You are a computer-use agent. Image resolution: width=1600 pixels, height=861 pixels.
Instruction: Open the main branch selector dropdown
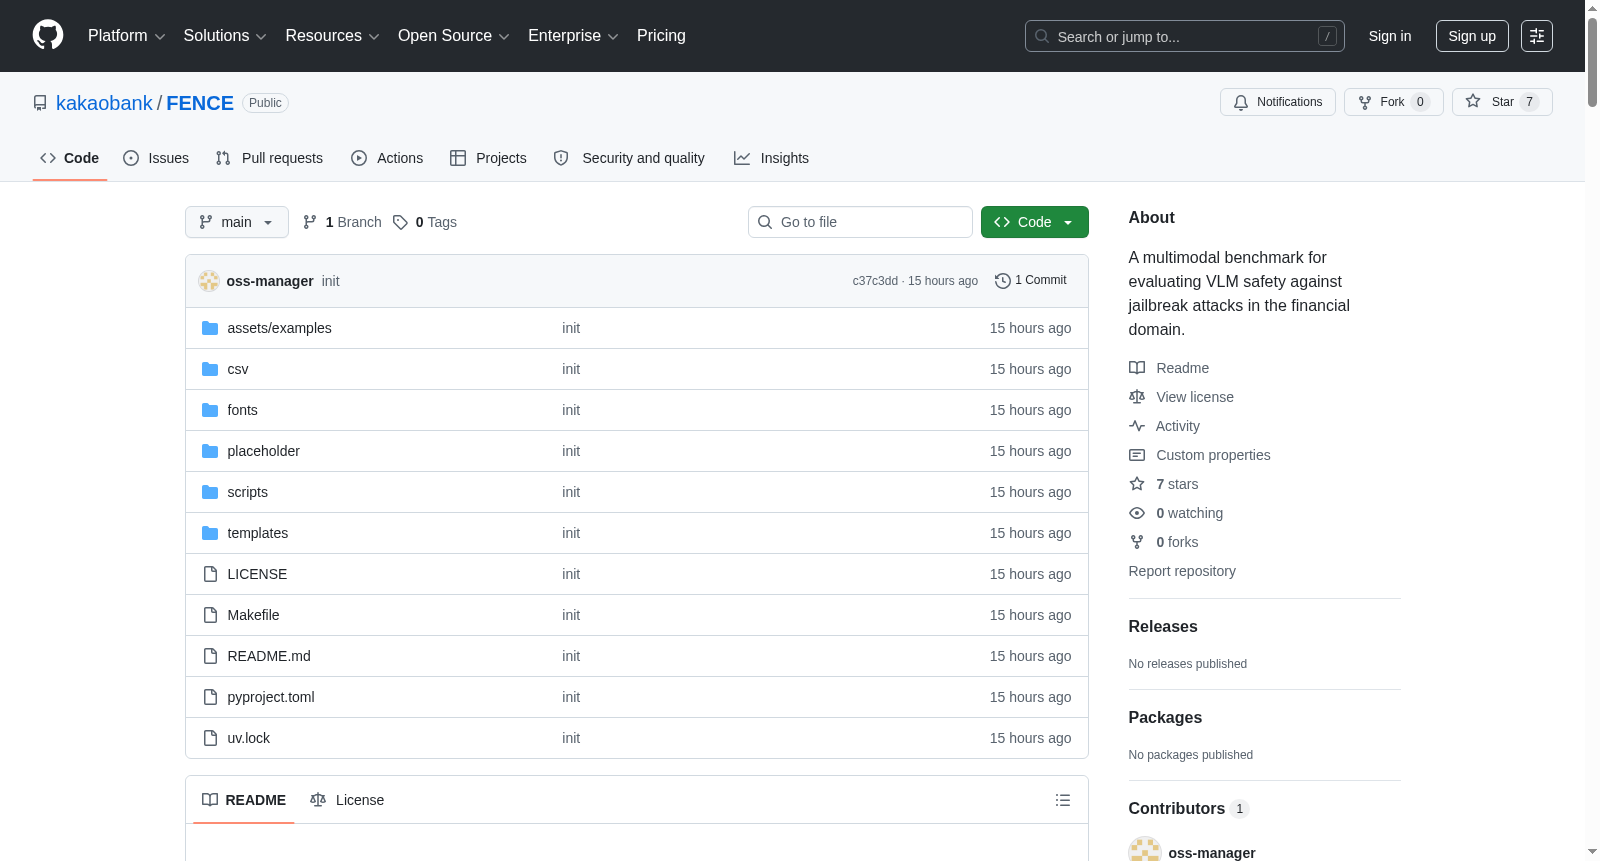[237, 222]
